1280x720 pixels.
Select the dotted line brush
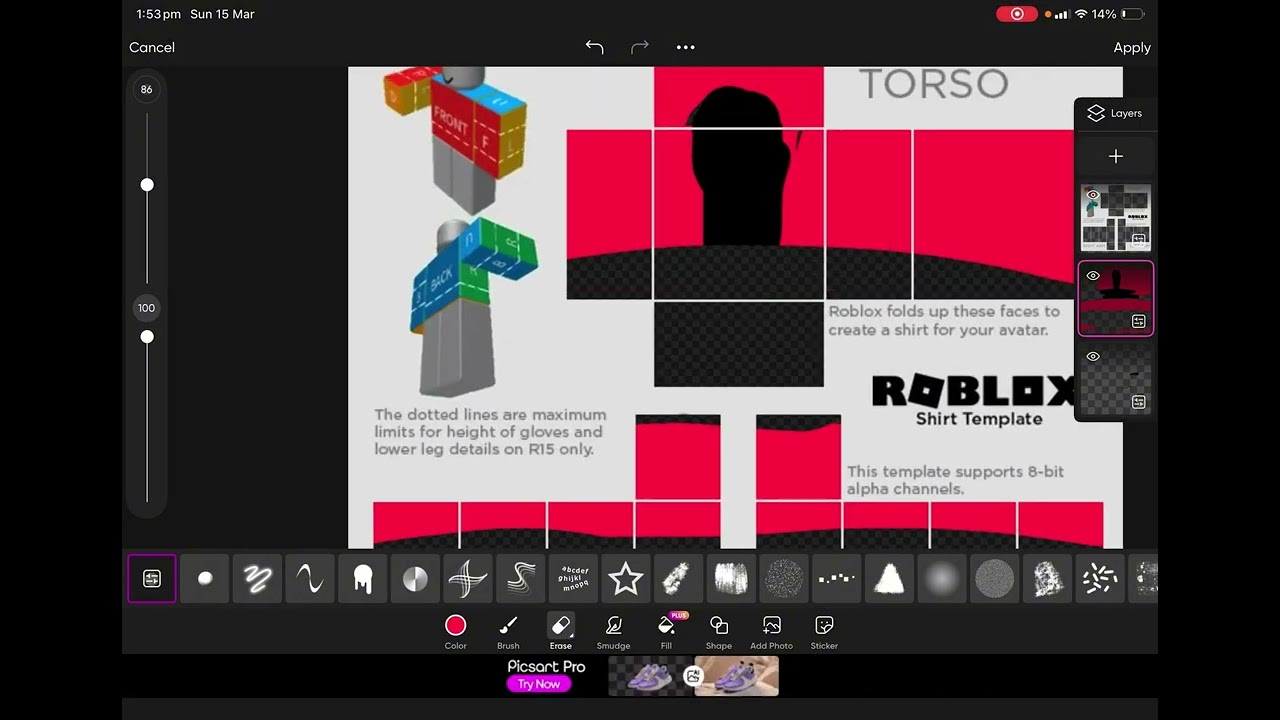(836, 578)
